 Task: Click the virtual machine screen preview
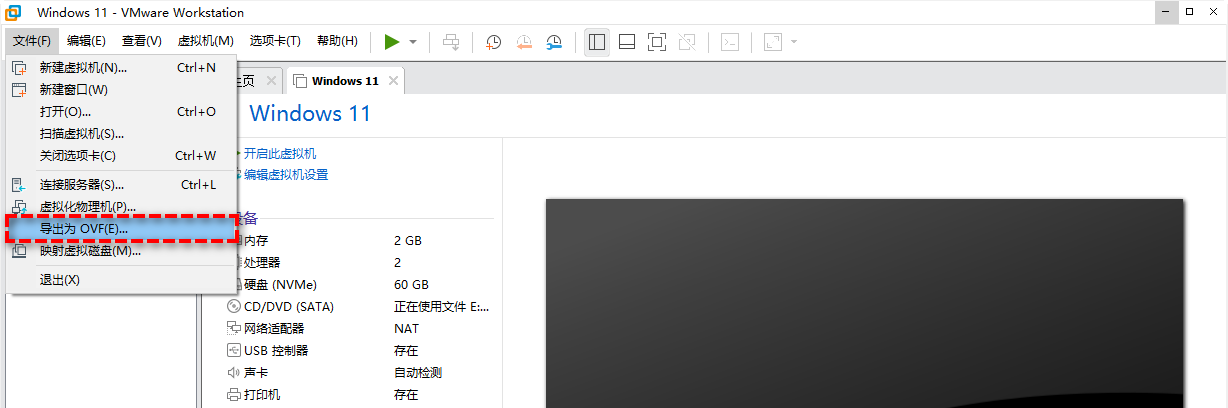point(864,302)
